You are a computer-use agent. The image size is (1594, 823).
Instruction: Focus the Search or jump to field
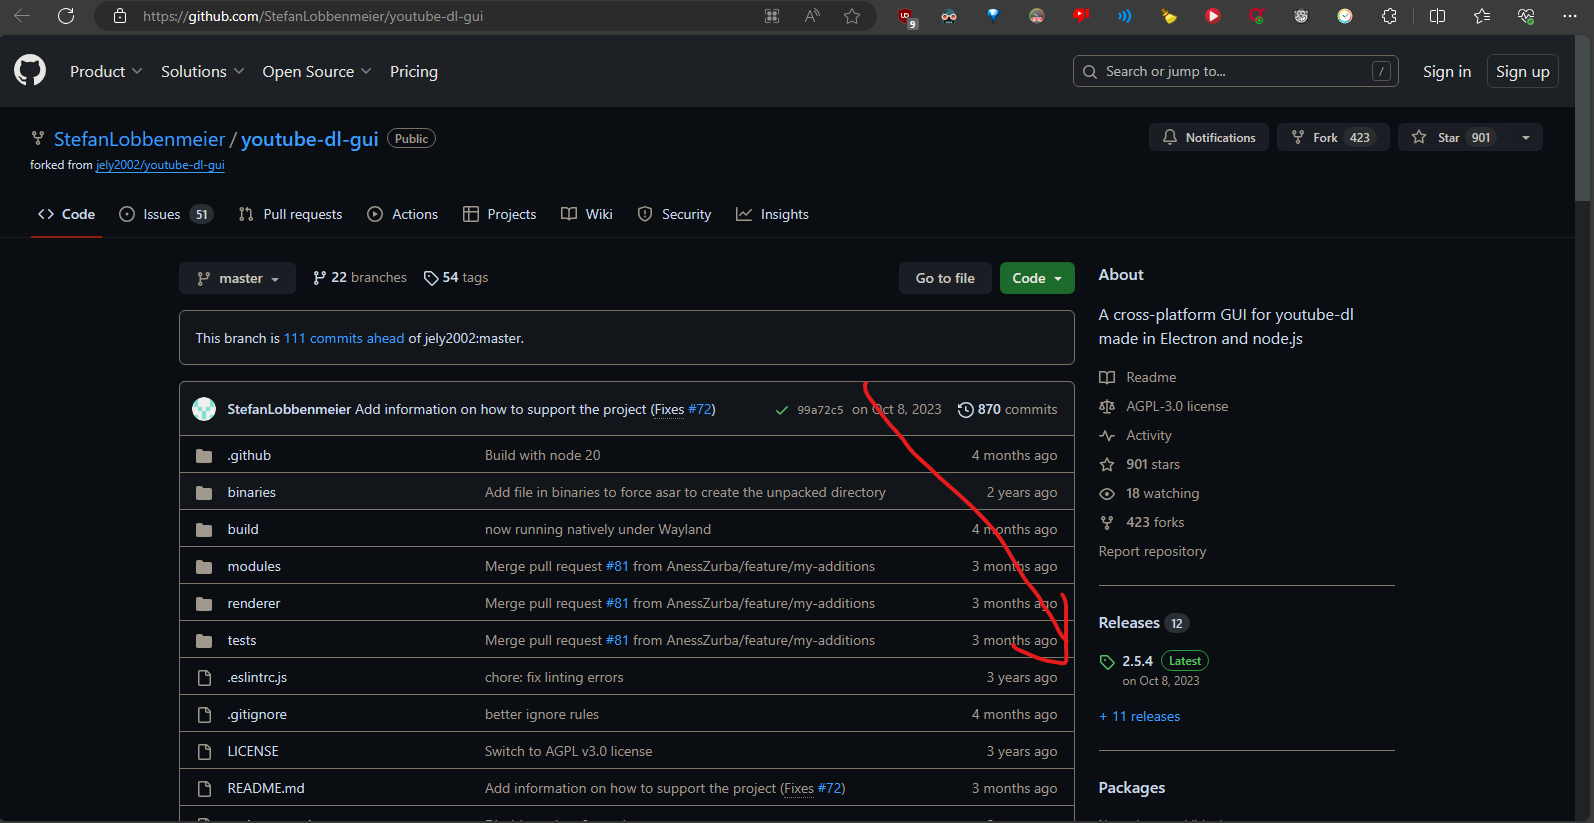pyautogui.click(x=1236, y=71)
